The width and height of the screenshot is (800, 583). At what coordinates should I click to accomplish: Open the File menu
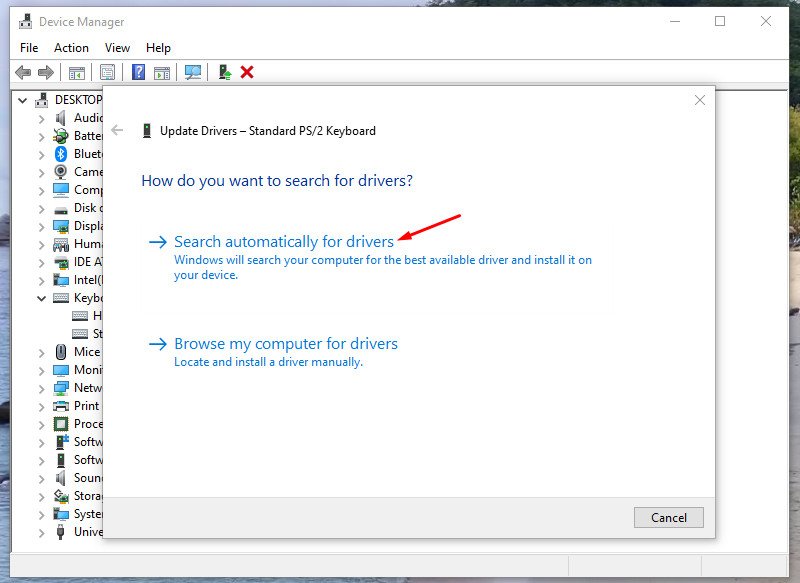click(x=28, y=47)
